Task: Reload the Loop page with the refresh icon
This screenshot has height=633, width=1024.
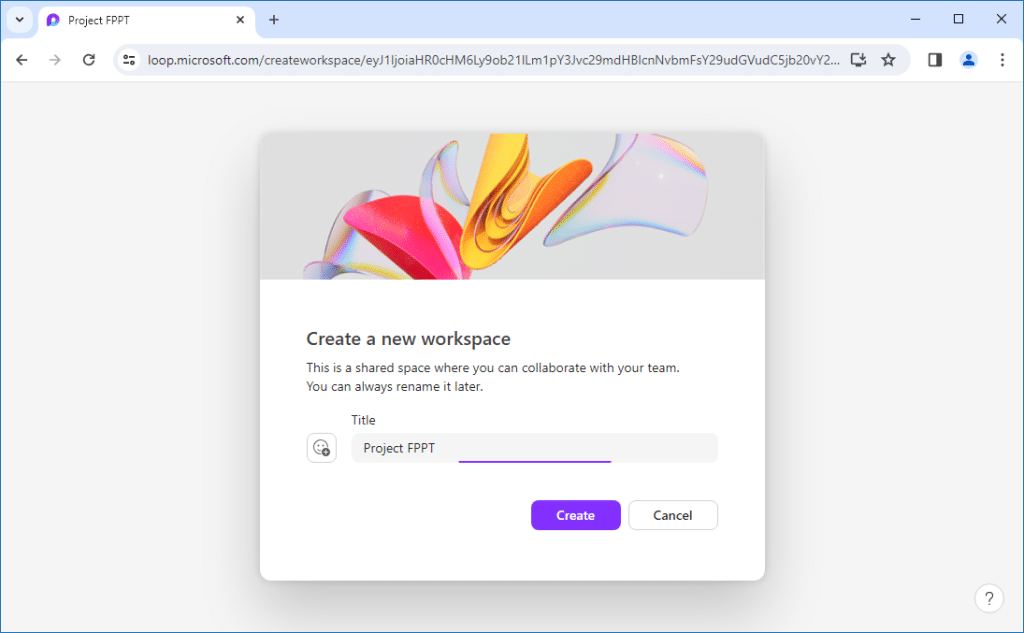Action: (88, 59)
